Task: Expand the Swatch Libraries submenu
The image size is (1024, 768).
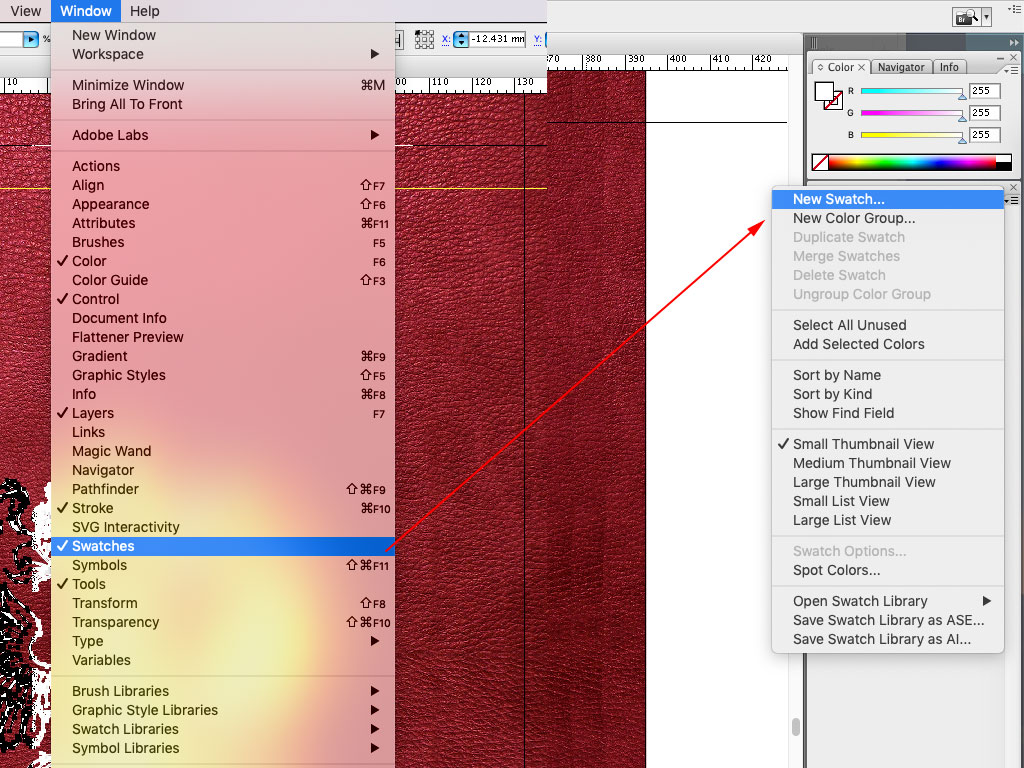Action: (x=223, y=729)
